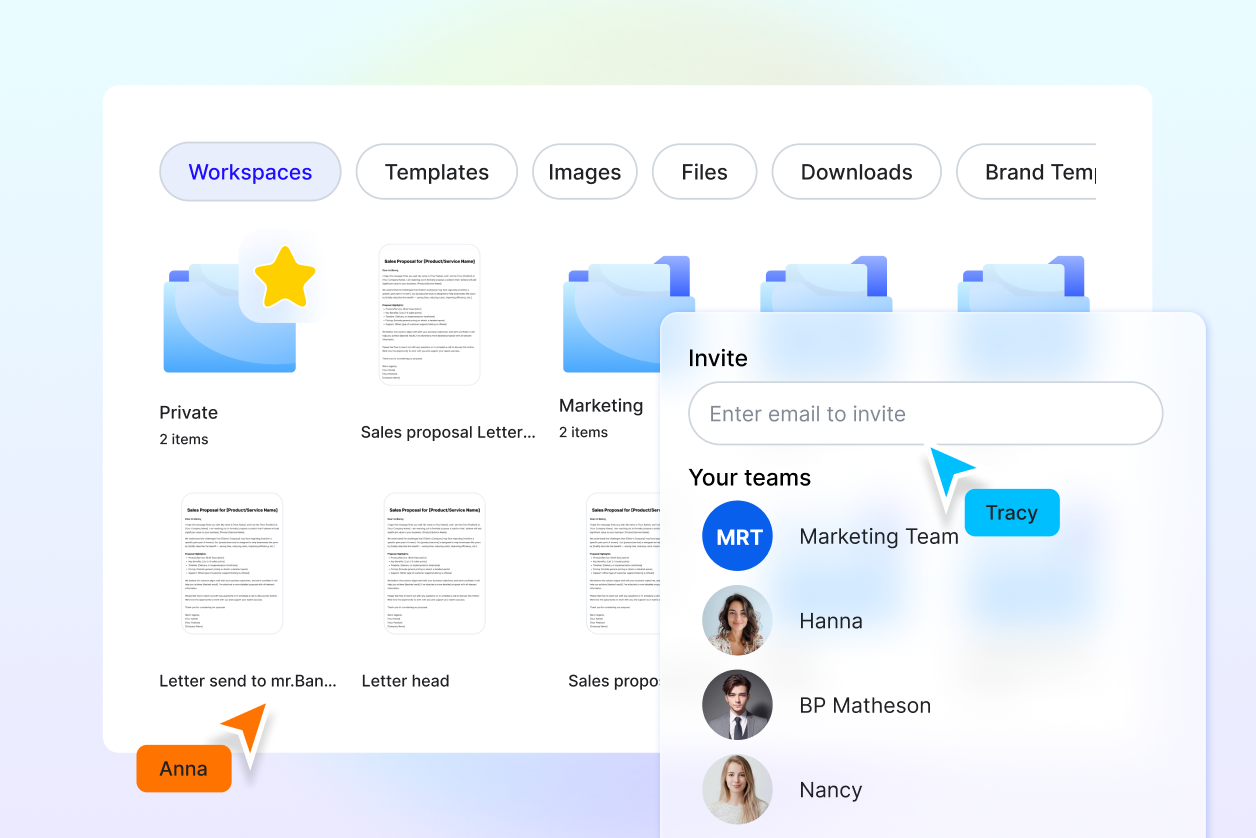This screenshot has width=1256, height=838.
Task: Select the MRT Marketing Team avatar
Action: click(x=738, y=537)
